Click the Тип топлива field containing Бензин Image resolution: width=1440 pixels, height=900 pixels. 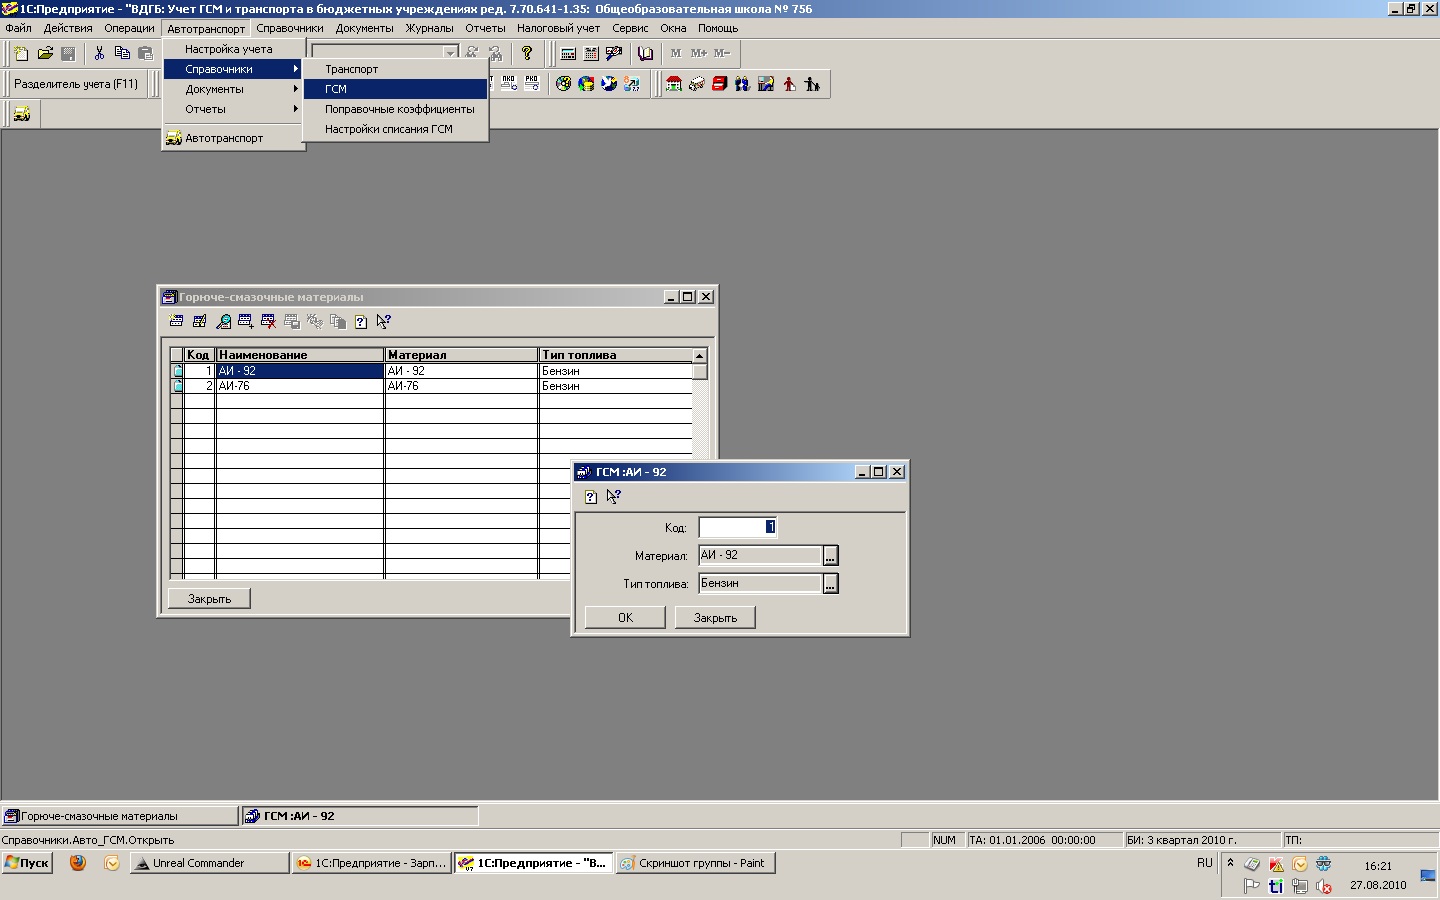pyautogui.click(x=760, y=583)
